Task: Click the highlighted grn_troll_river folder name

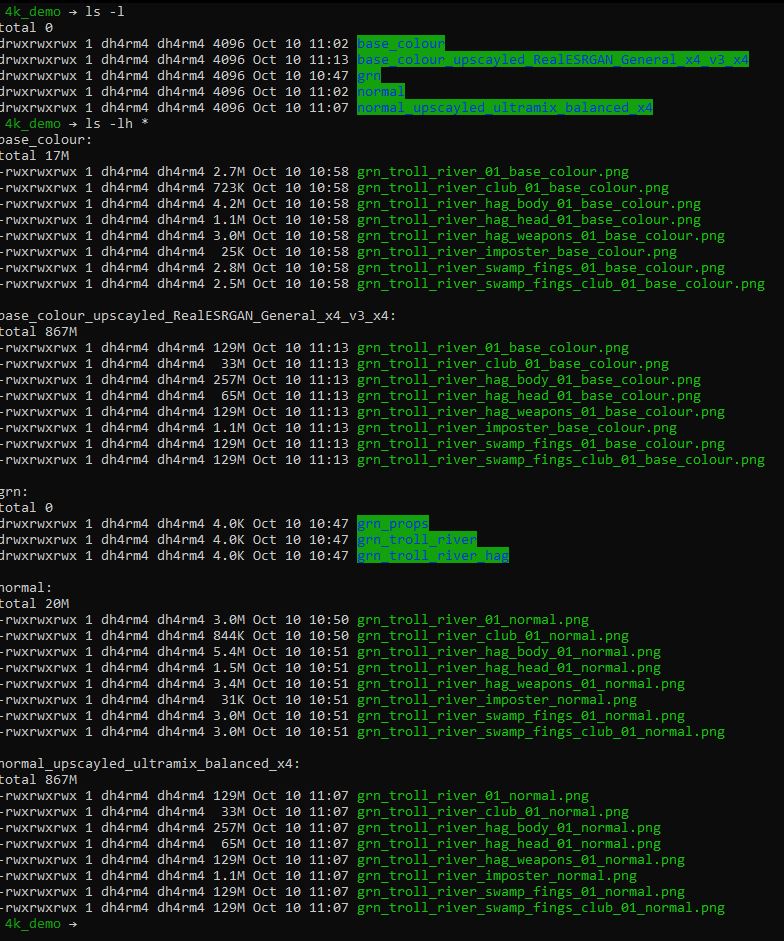Action: 417,540
